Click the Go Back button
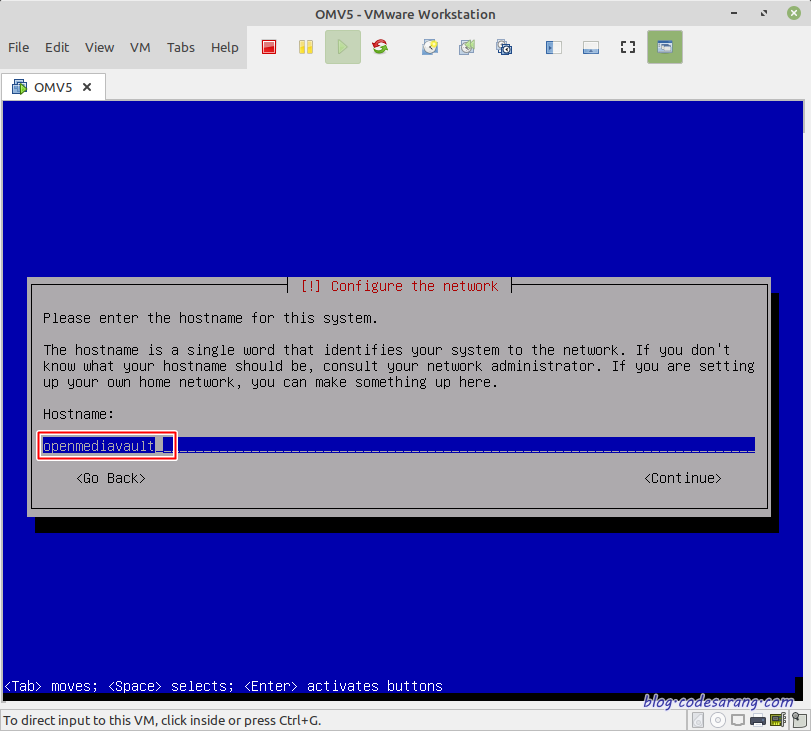 (x=111, y=478)
